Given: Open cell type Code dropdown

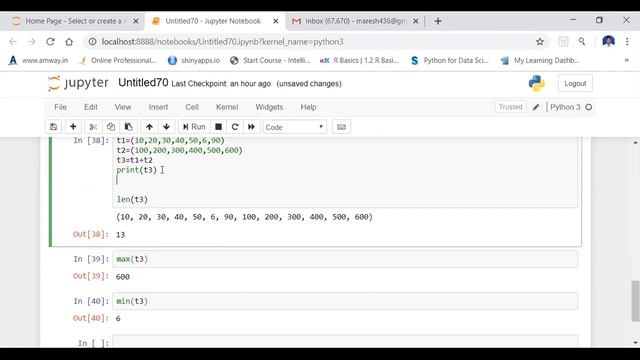Looking at the screenshot, I should pyautogui.click(x=294, y=127).
